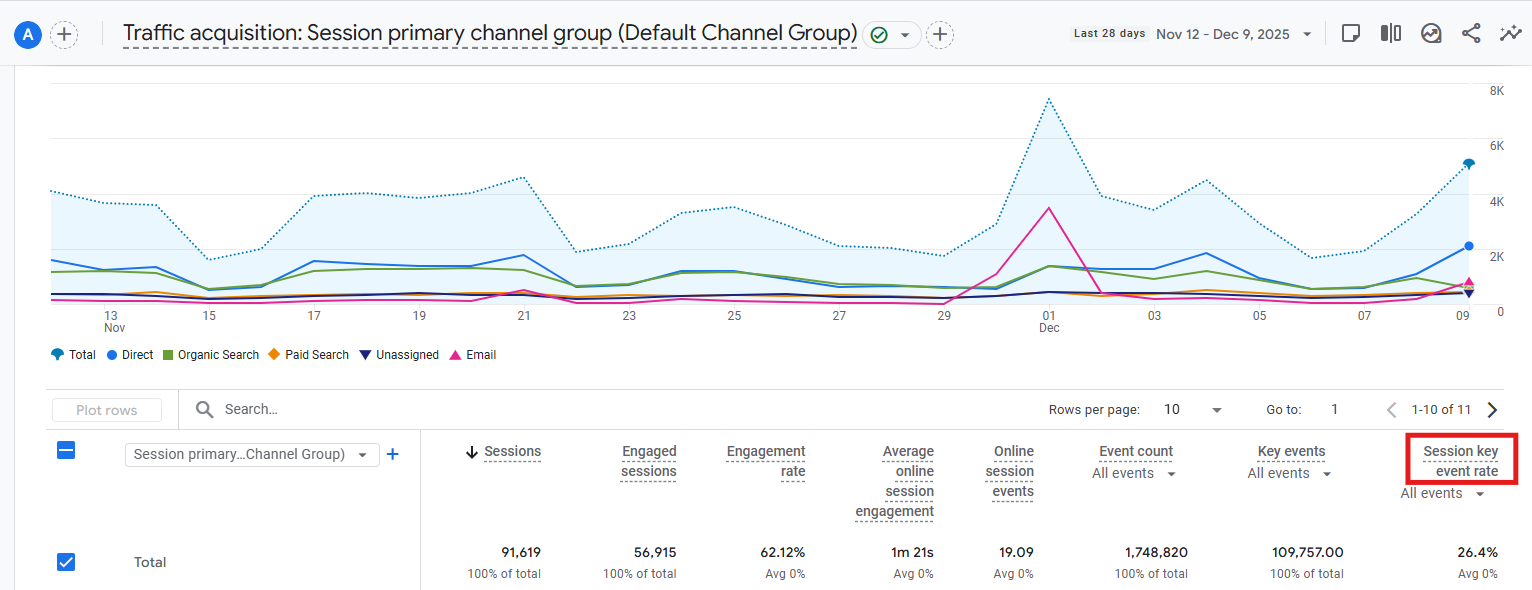Click the blue 'A' segment avatar
The image size is (1532, 590).
click(x=27, y=35)
